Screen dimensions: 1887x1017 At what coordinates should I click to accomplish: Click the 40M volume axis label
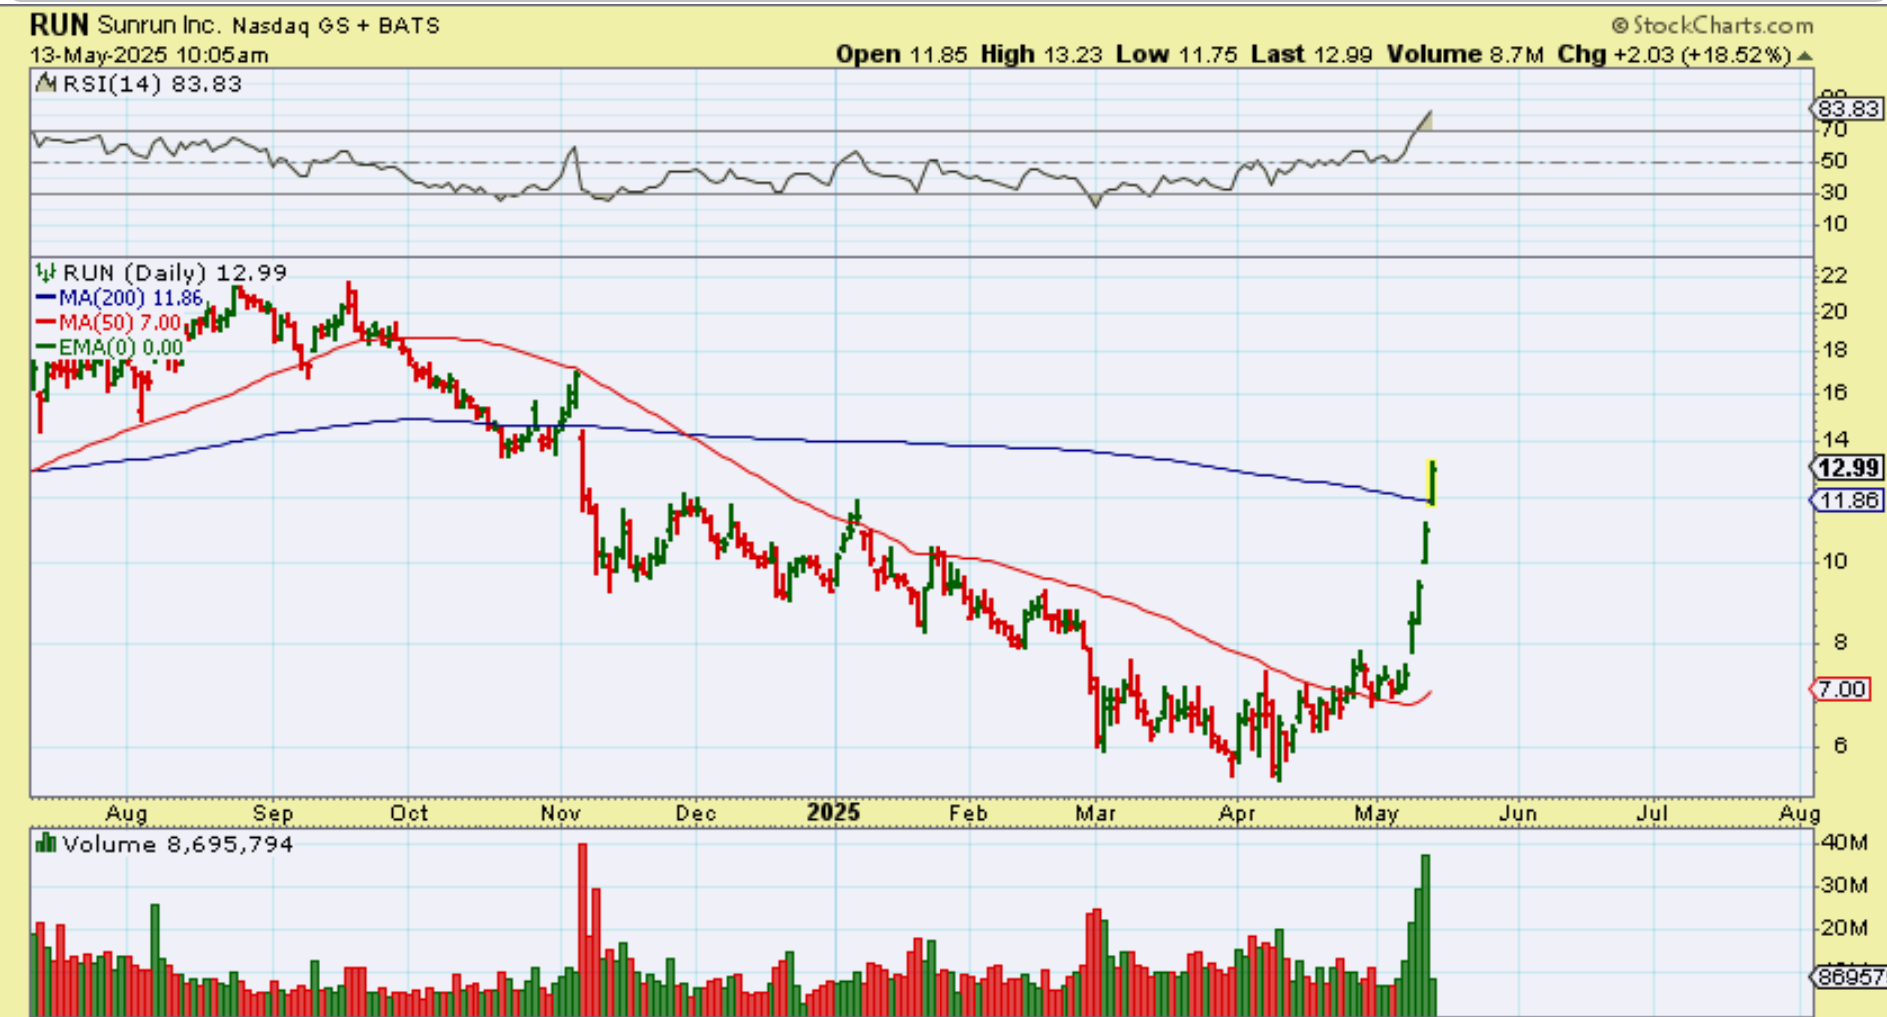(1844, 842)
